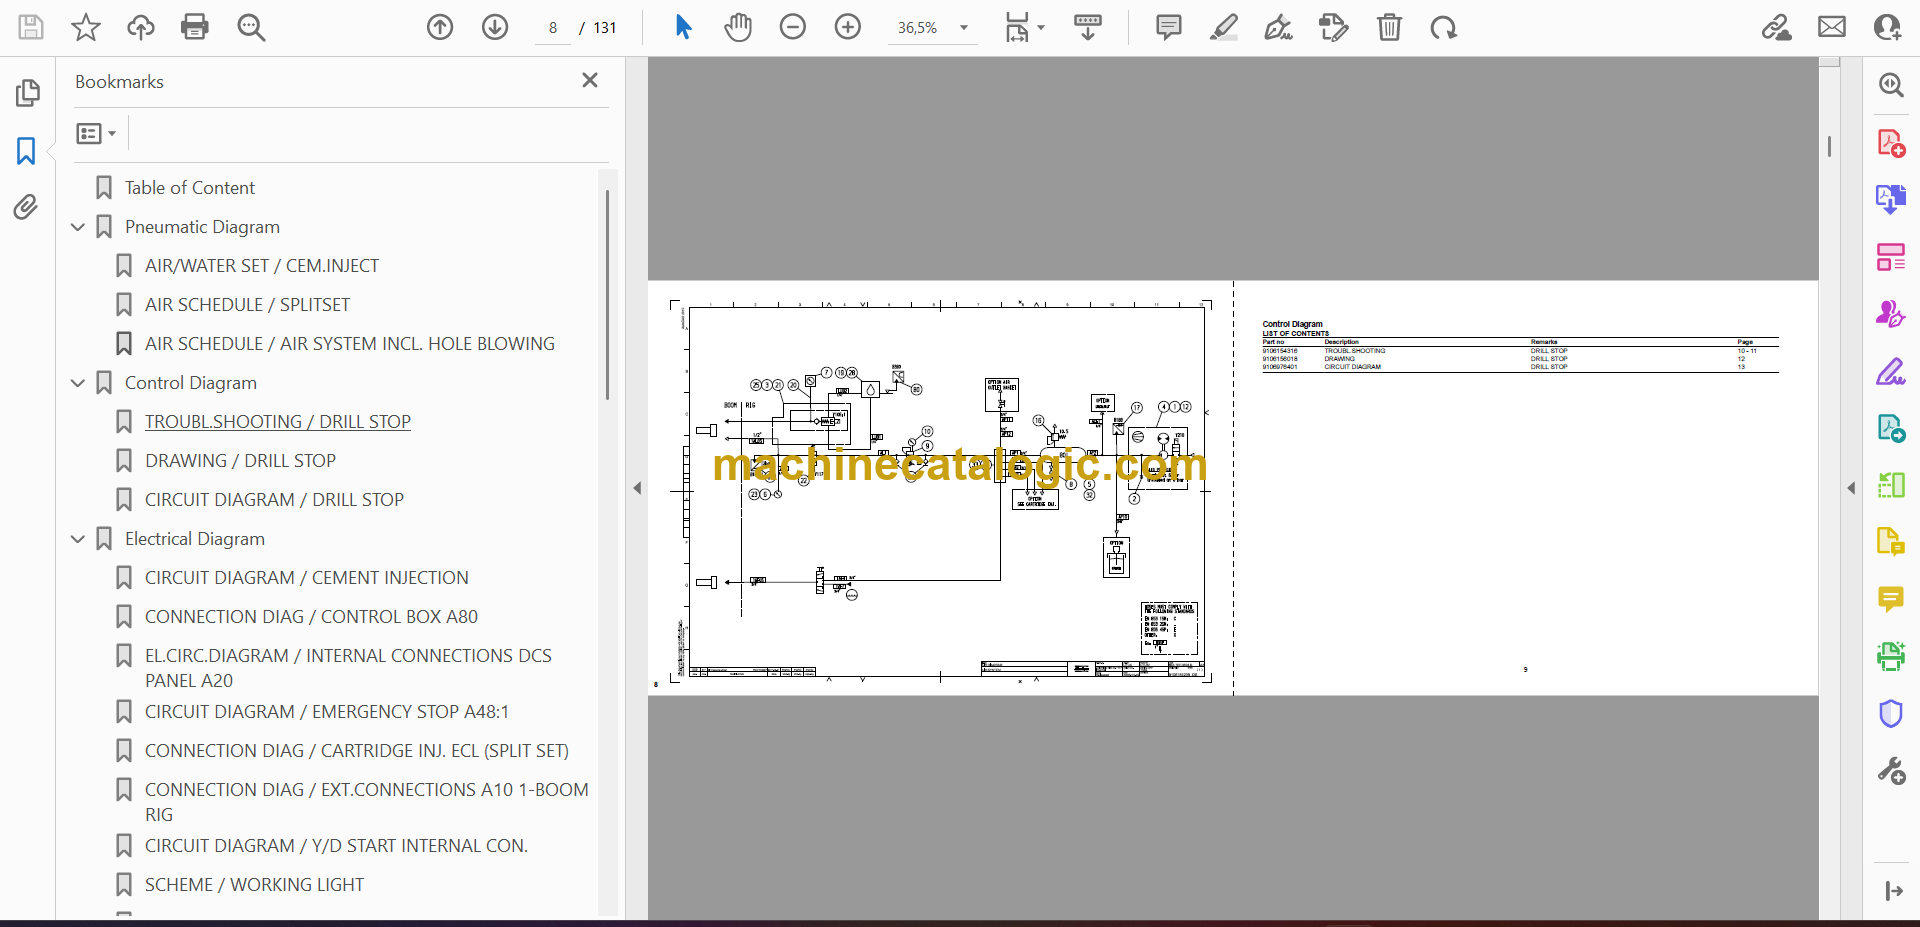Screen dimensions: 1920x927
Task: Select the Highlight text tool
Action: (x=1223, y=27)
